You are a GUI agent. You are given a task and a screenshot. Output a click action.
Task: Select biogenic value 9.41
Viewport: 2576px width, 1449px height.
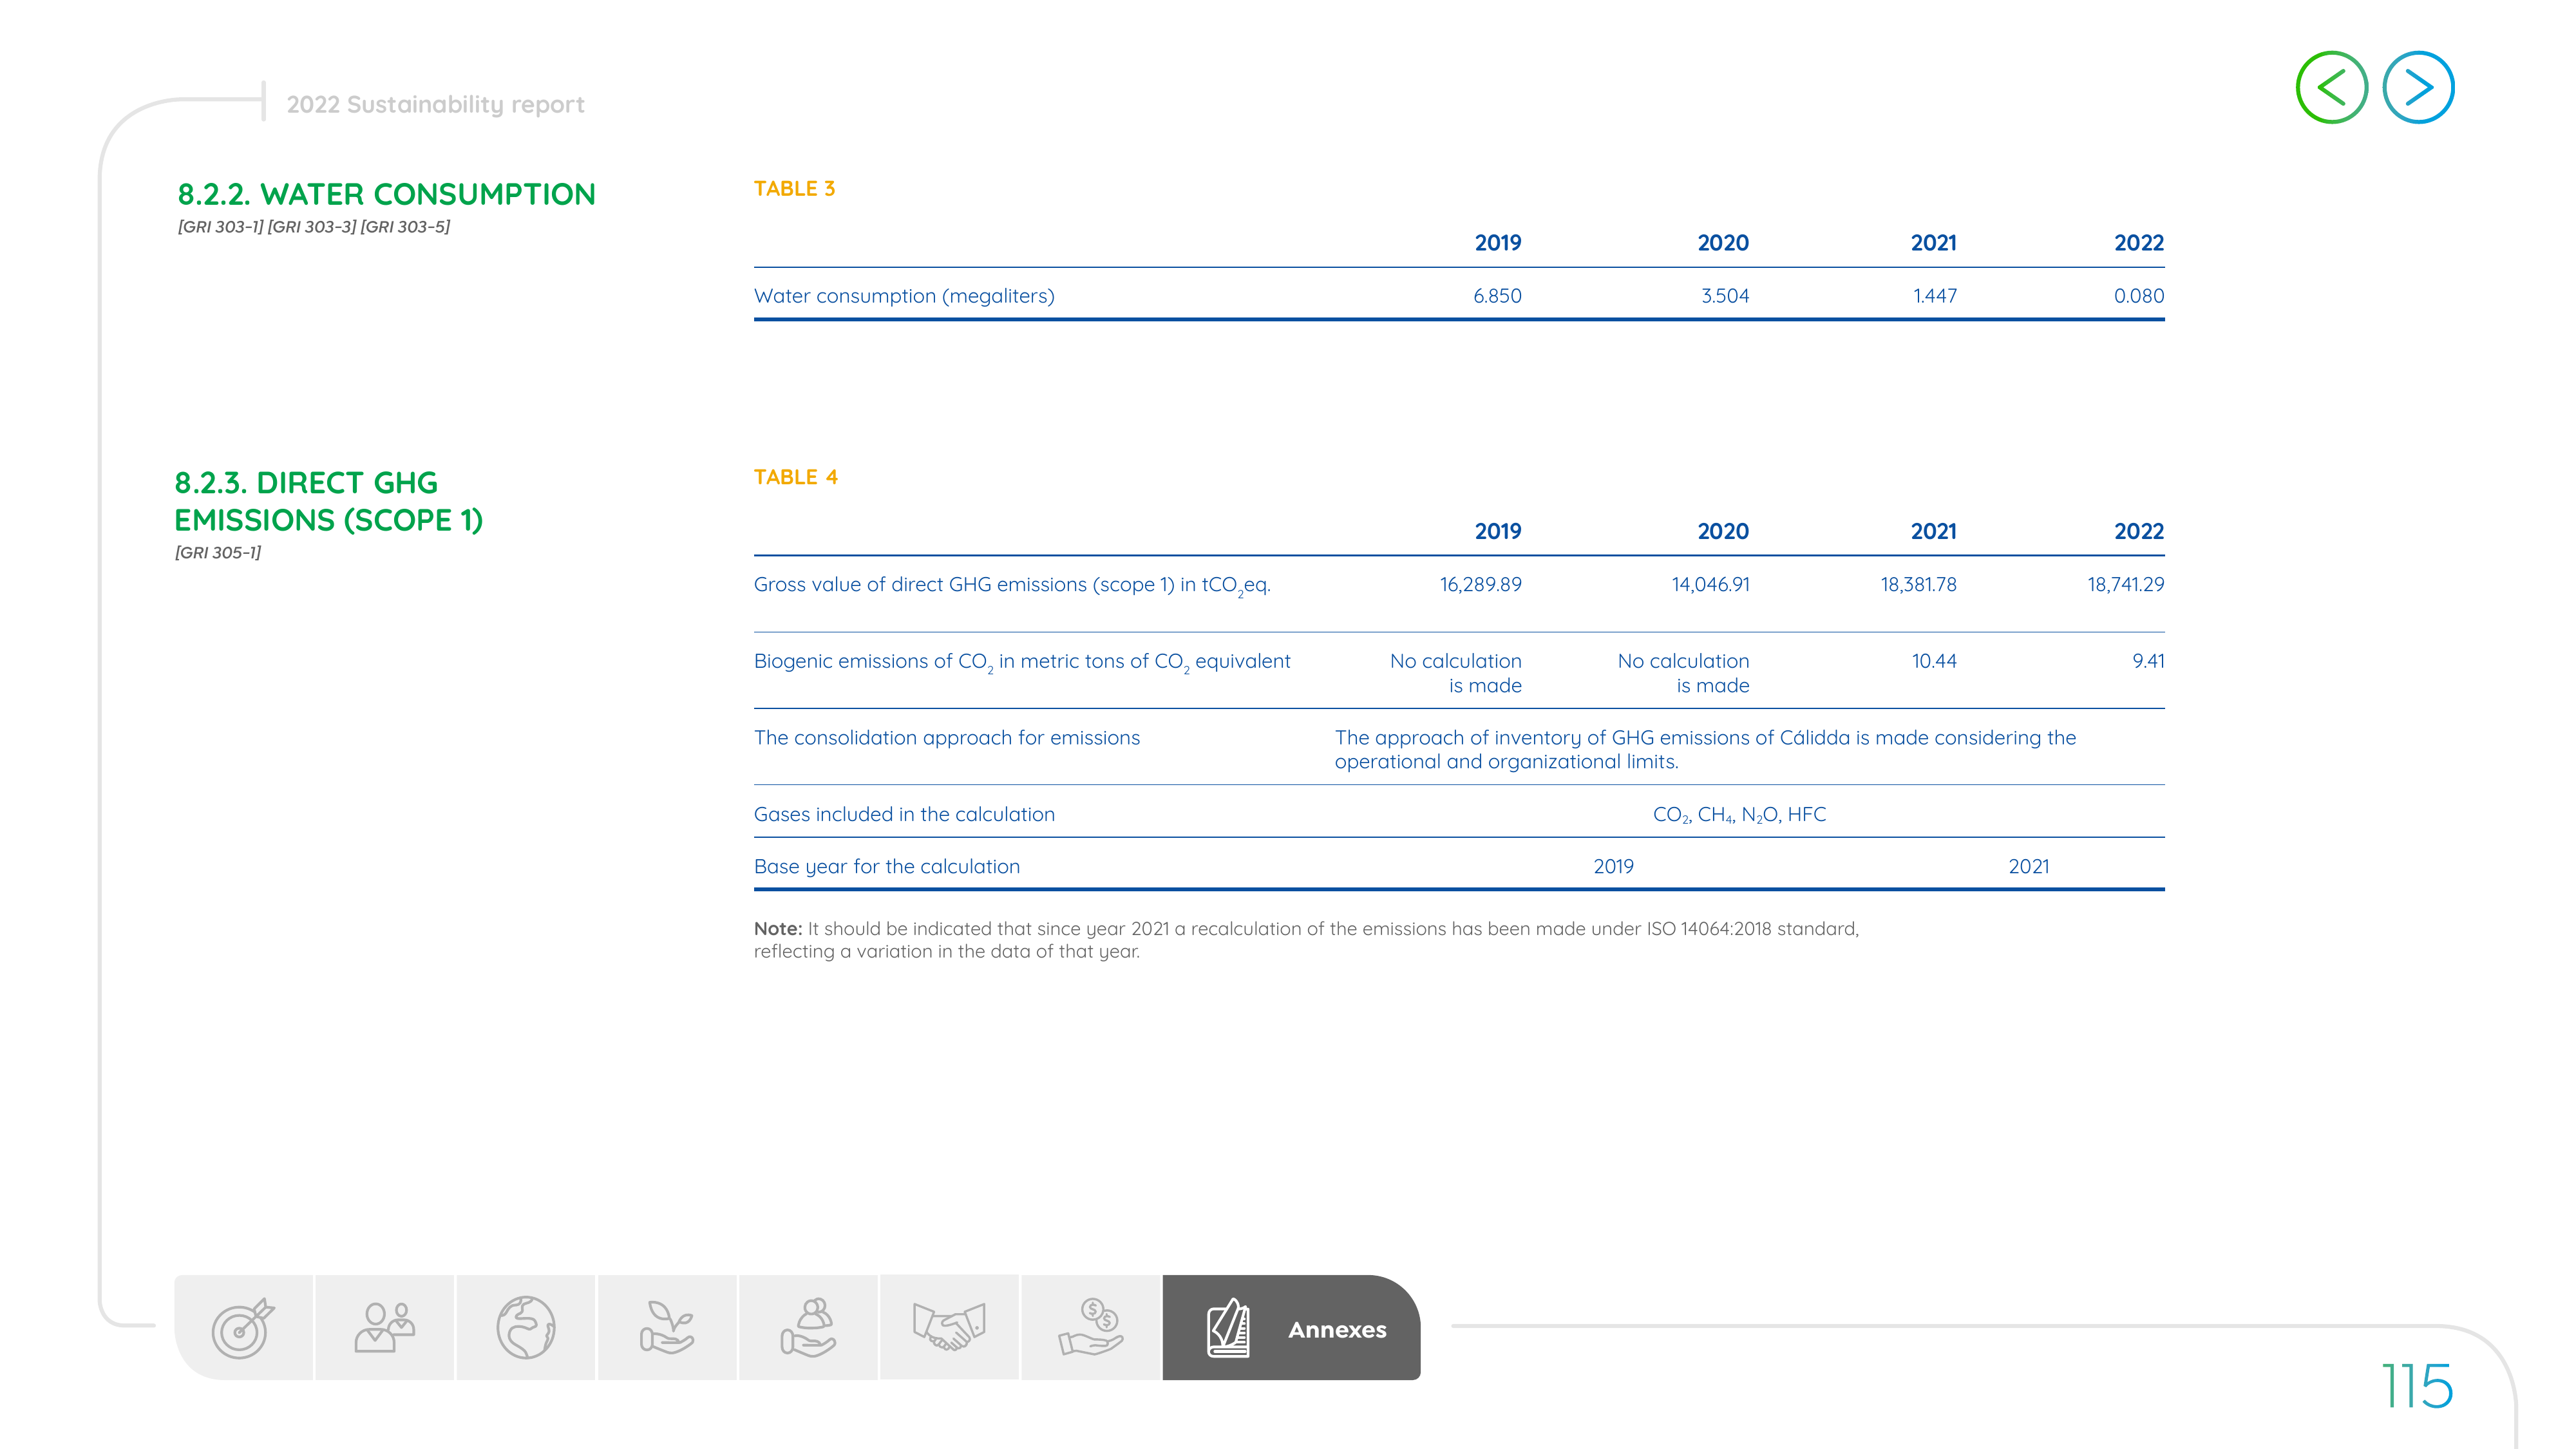pos(2148,661)
